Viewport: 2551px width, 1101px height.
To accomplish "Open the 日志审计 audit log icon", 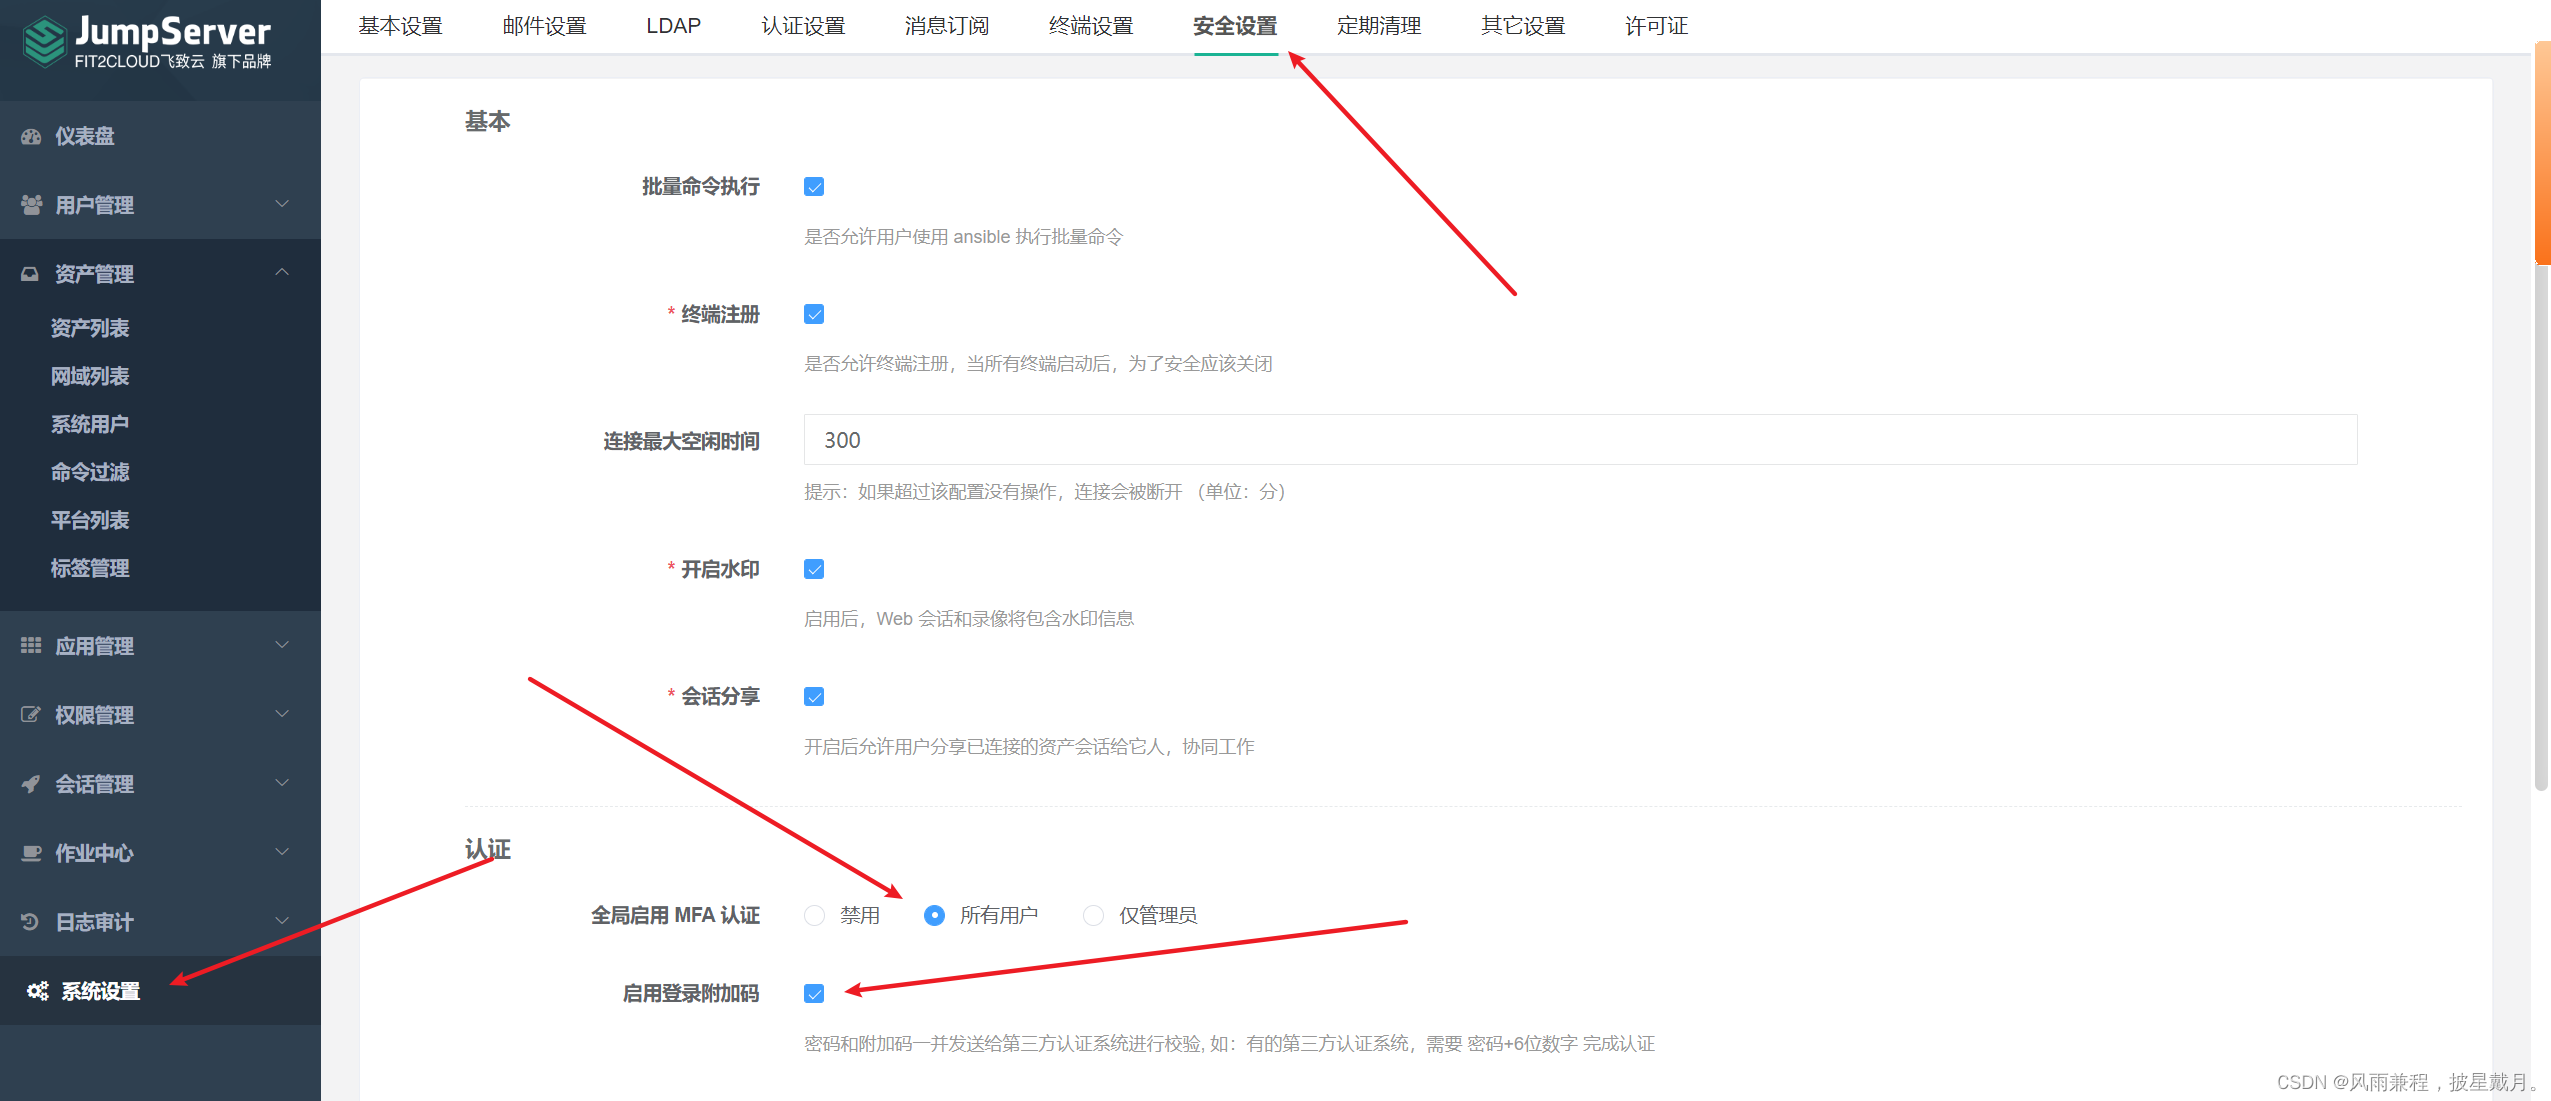I will 31,921.
